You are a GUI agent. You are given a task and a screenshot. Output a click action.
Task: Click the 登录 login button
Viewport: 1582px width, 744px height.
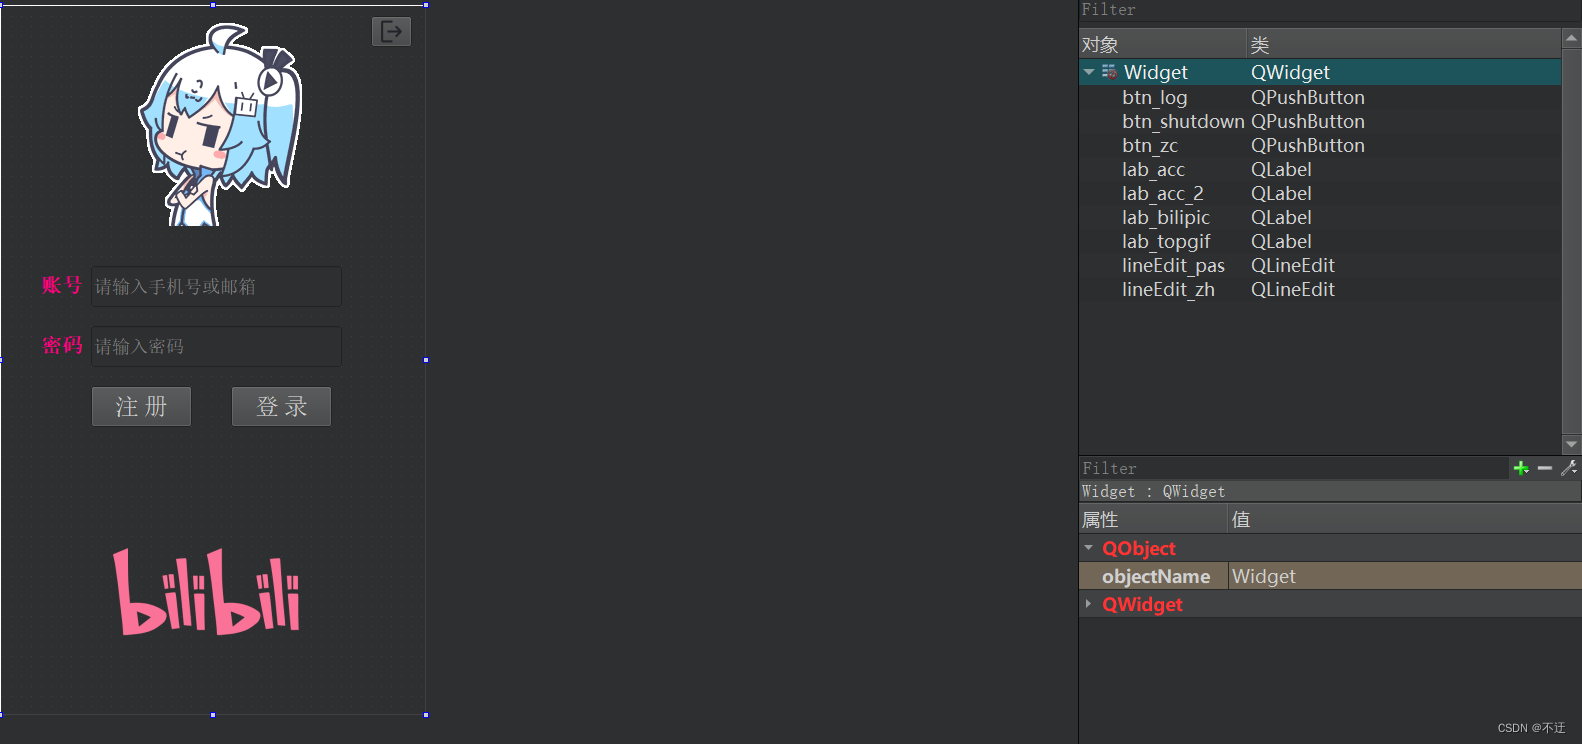tap(281, 407)
